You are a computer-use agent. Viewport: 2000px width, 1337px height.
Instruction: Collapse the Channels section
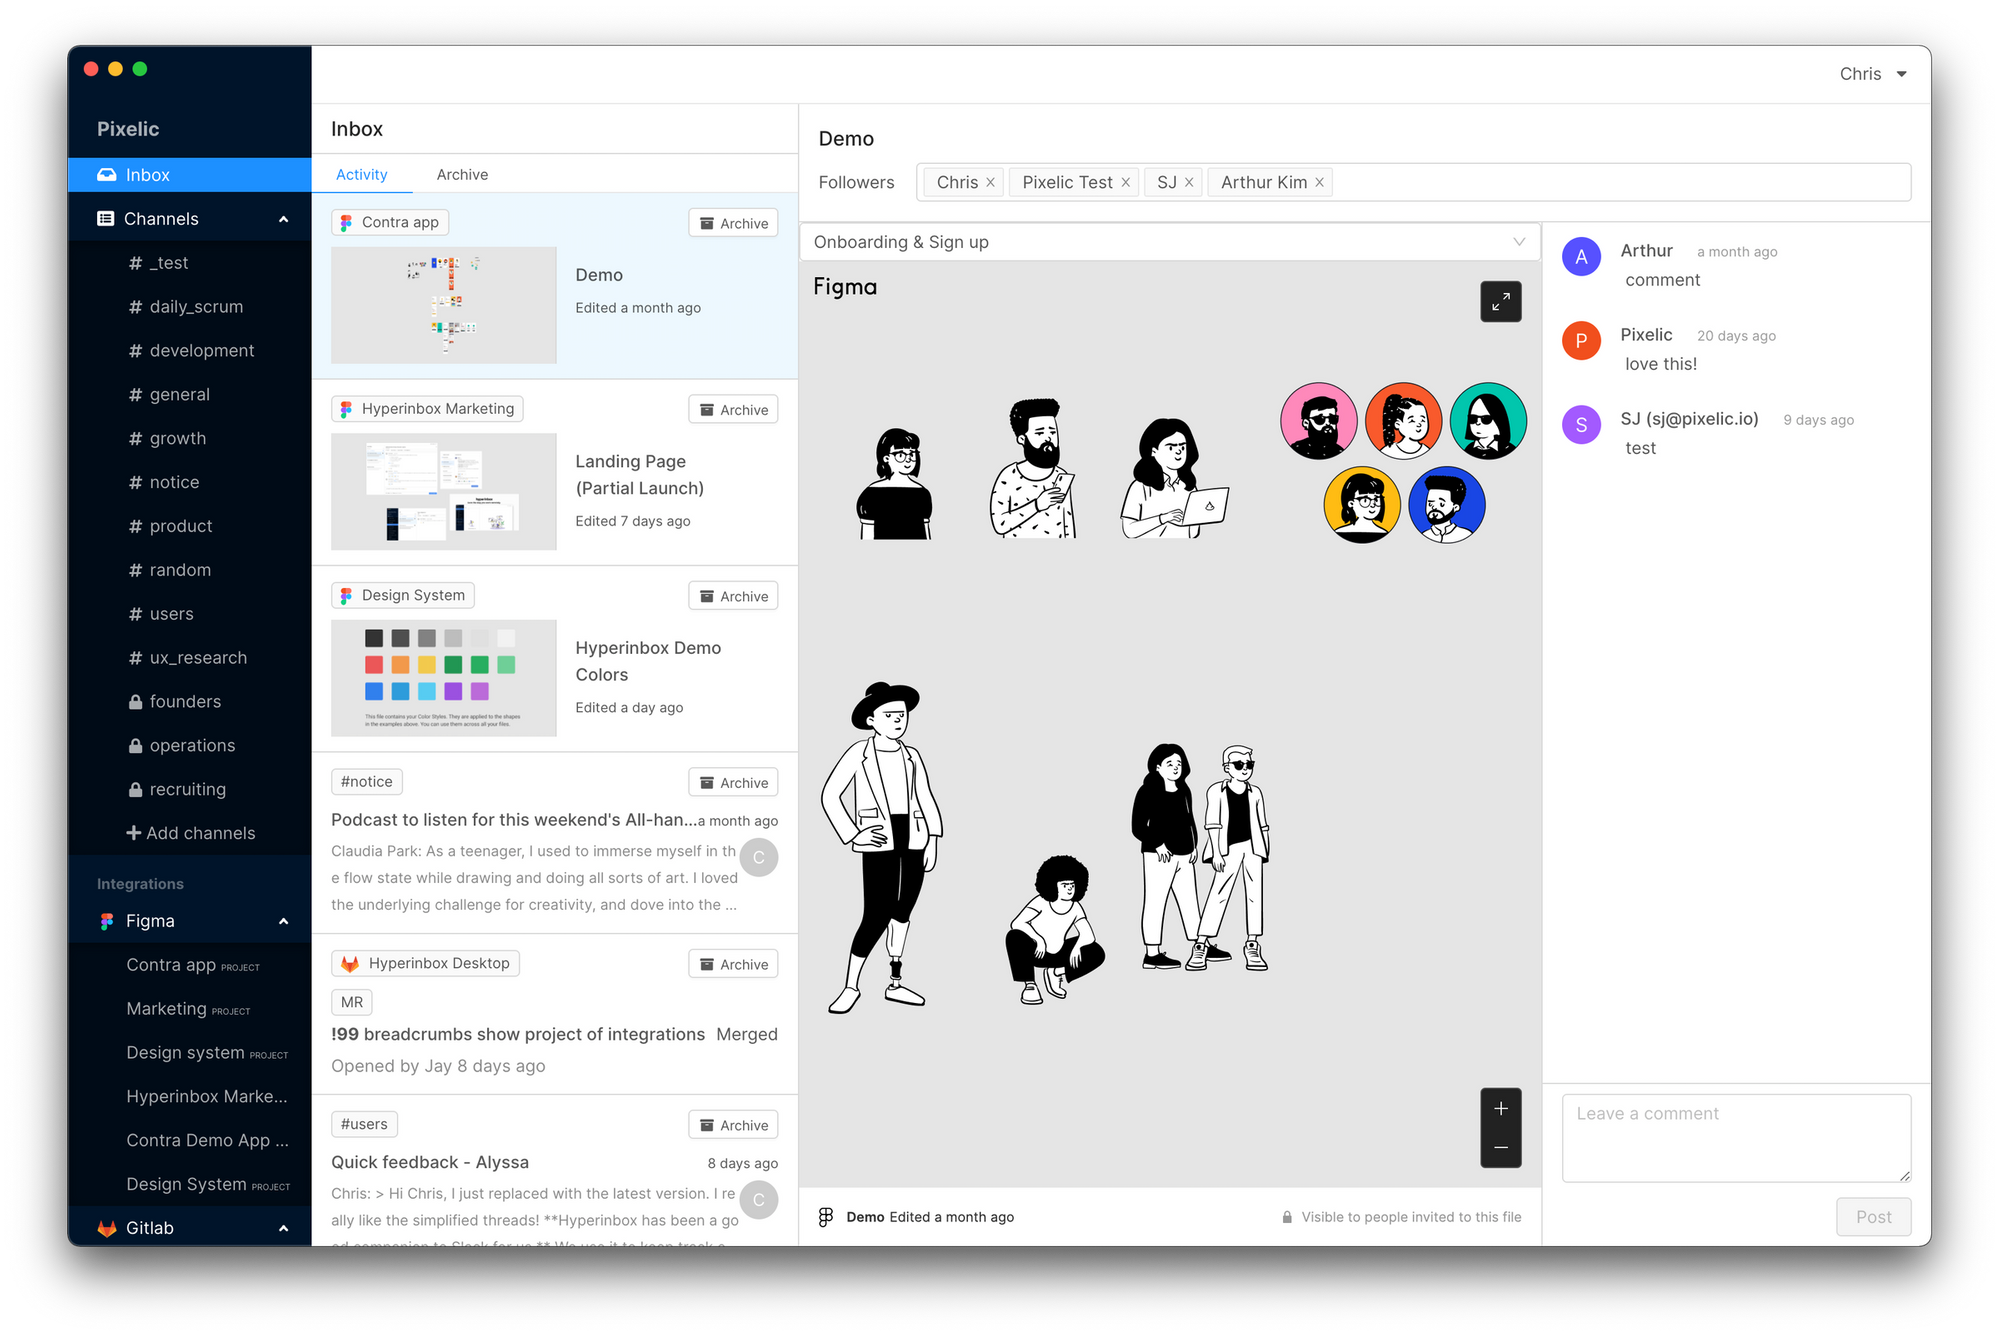click(283, 219)
